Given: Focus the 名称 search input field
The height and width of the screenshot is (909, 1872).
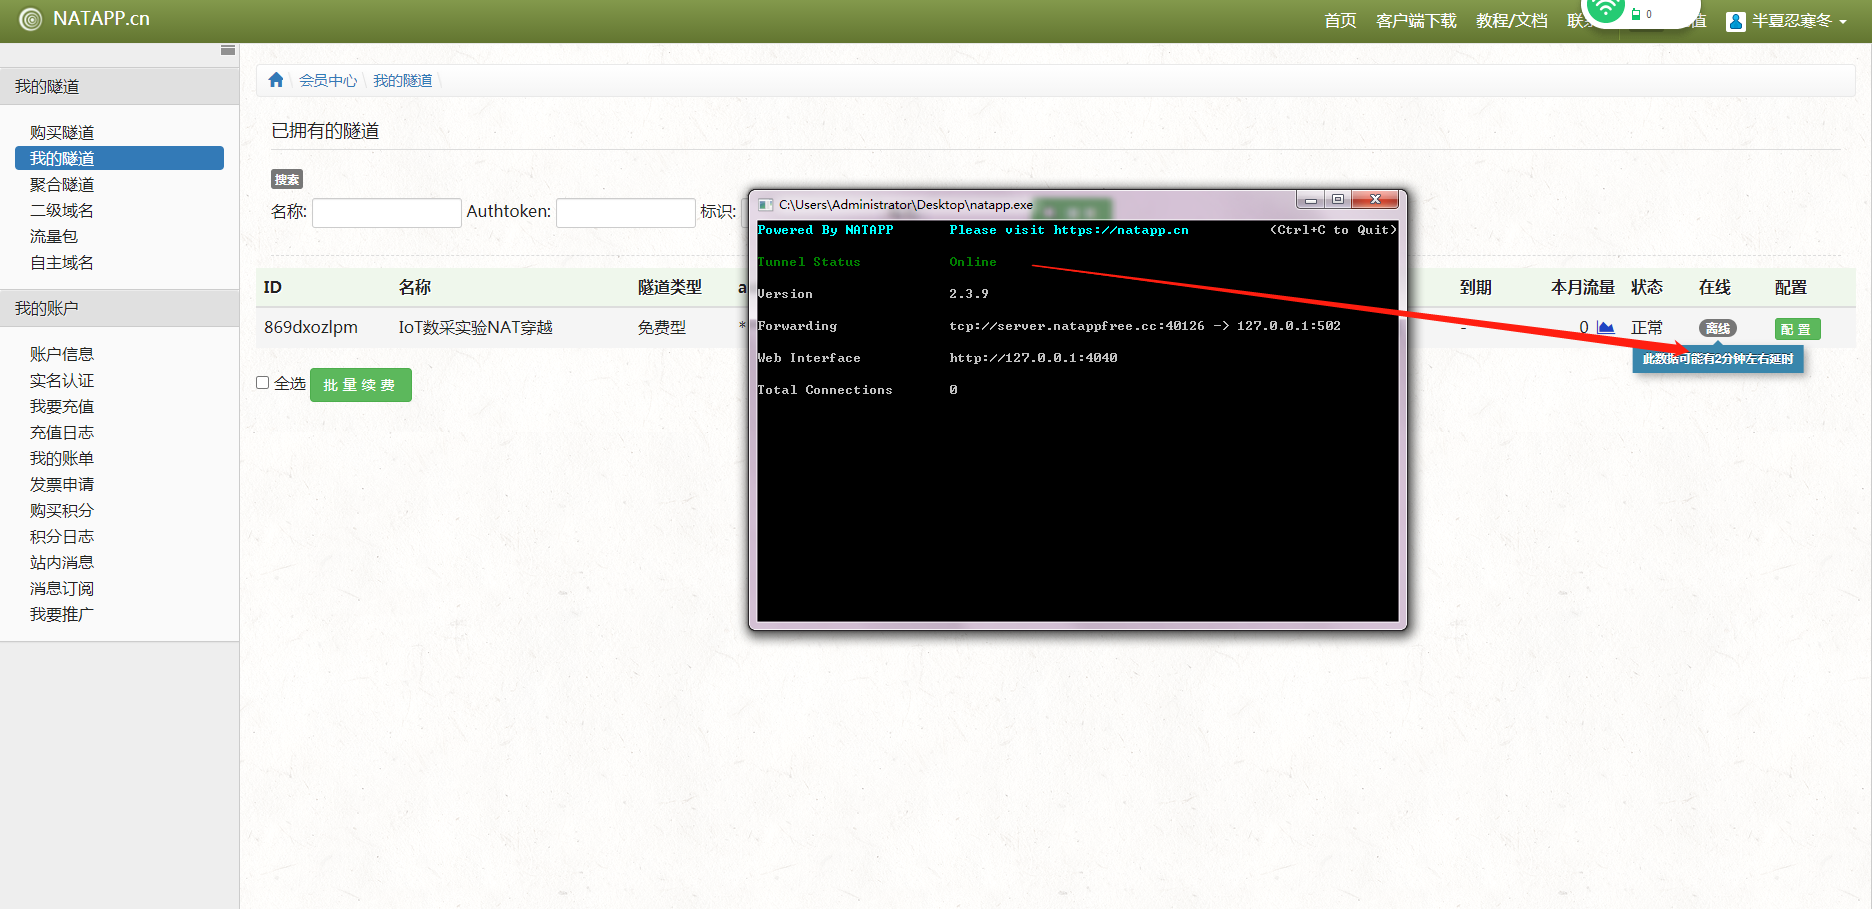Looking at the screenshot, I should (387, 213).
